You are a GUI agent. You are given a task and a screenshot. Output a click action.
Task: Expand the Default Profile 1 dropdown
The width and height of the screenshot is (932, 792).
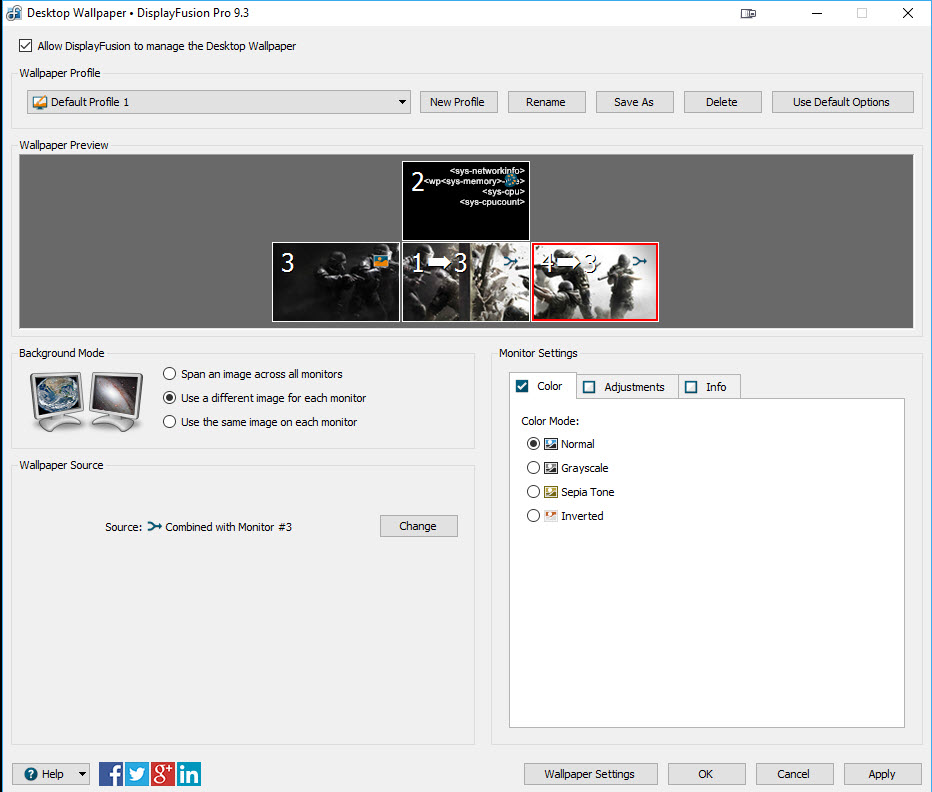tap(402, 102)
